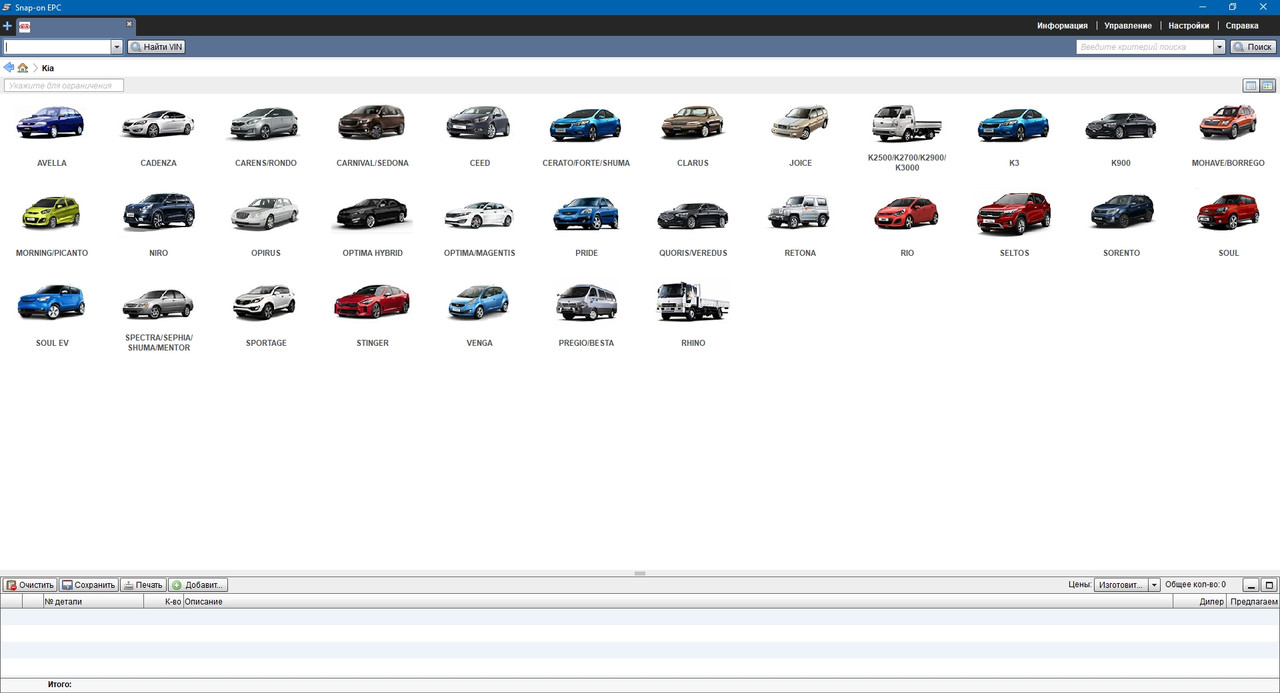Expand the search criteria dropdown arrow
The height and width of the screenshot is (693, 1280).
[x=1219, y=47]
